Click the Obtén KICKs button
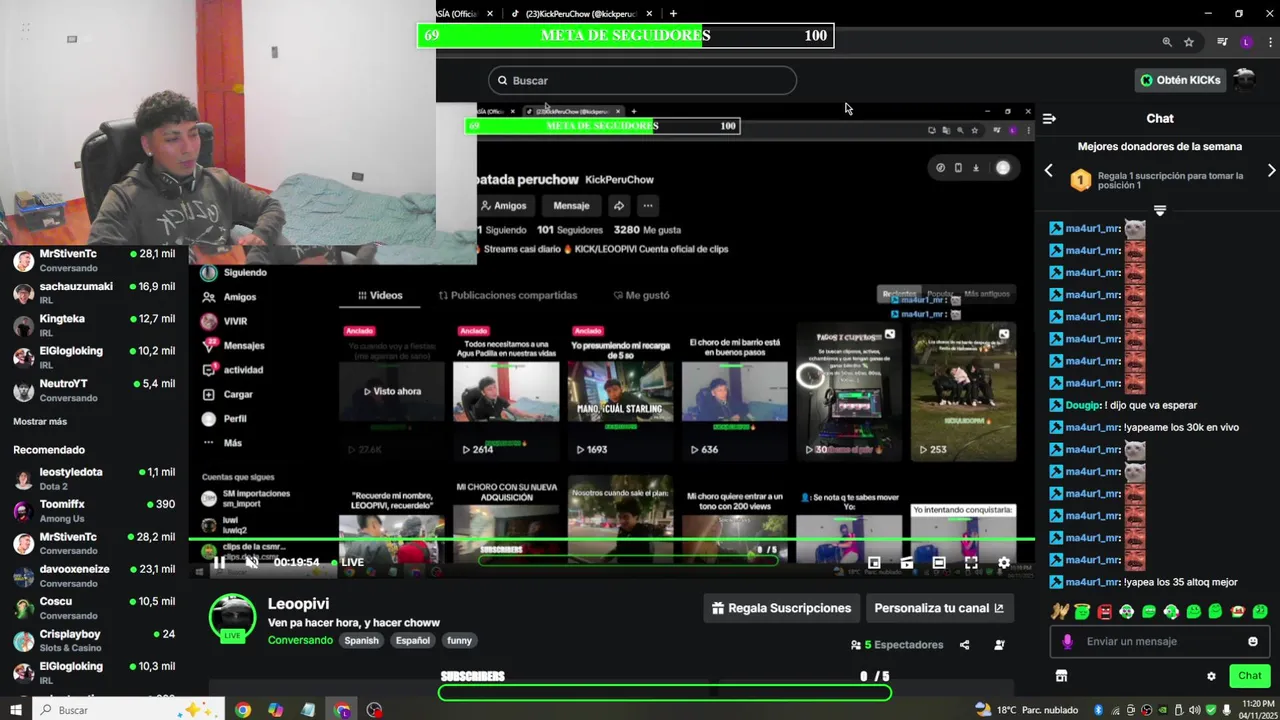Screen dimensions: 1280x720 (x=1181, y=80)
